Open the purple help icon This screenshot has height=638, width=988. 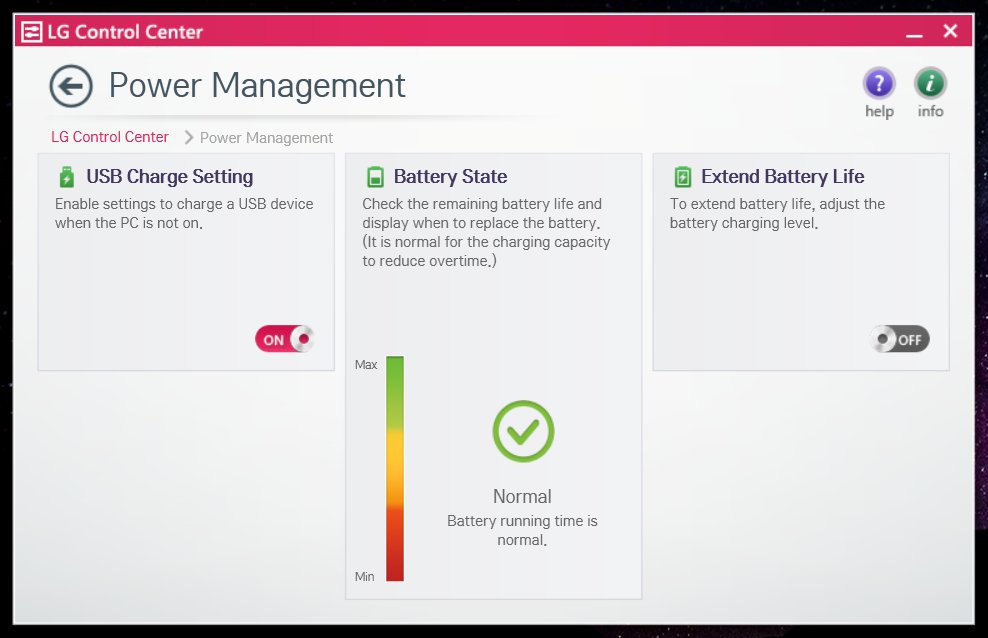pos(879,83)
